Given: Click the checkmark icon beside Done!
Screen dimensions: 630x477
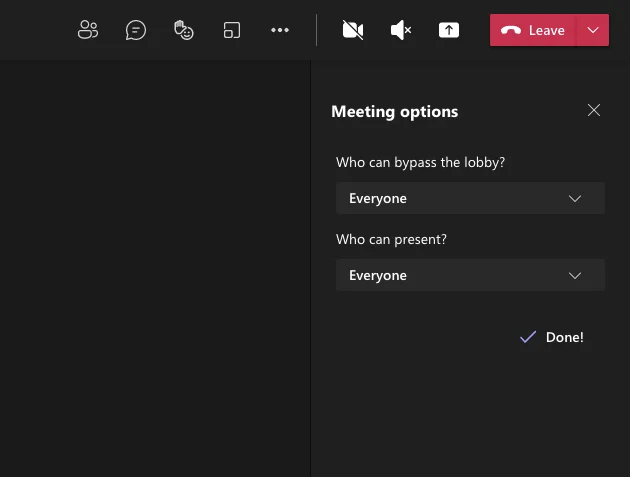Looking at the screenshot, I should point(528,337).
